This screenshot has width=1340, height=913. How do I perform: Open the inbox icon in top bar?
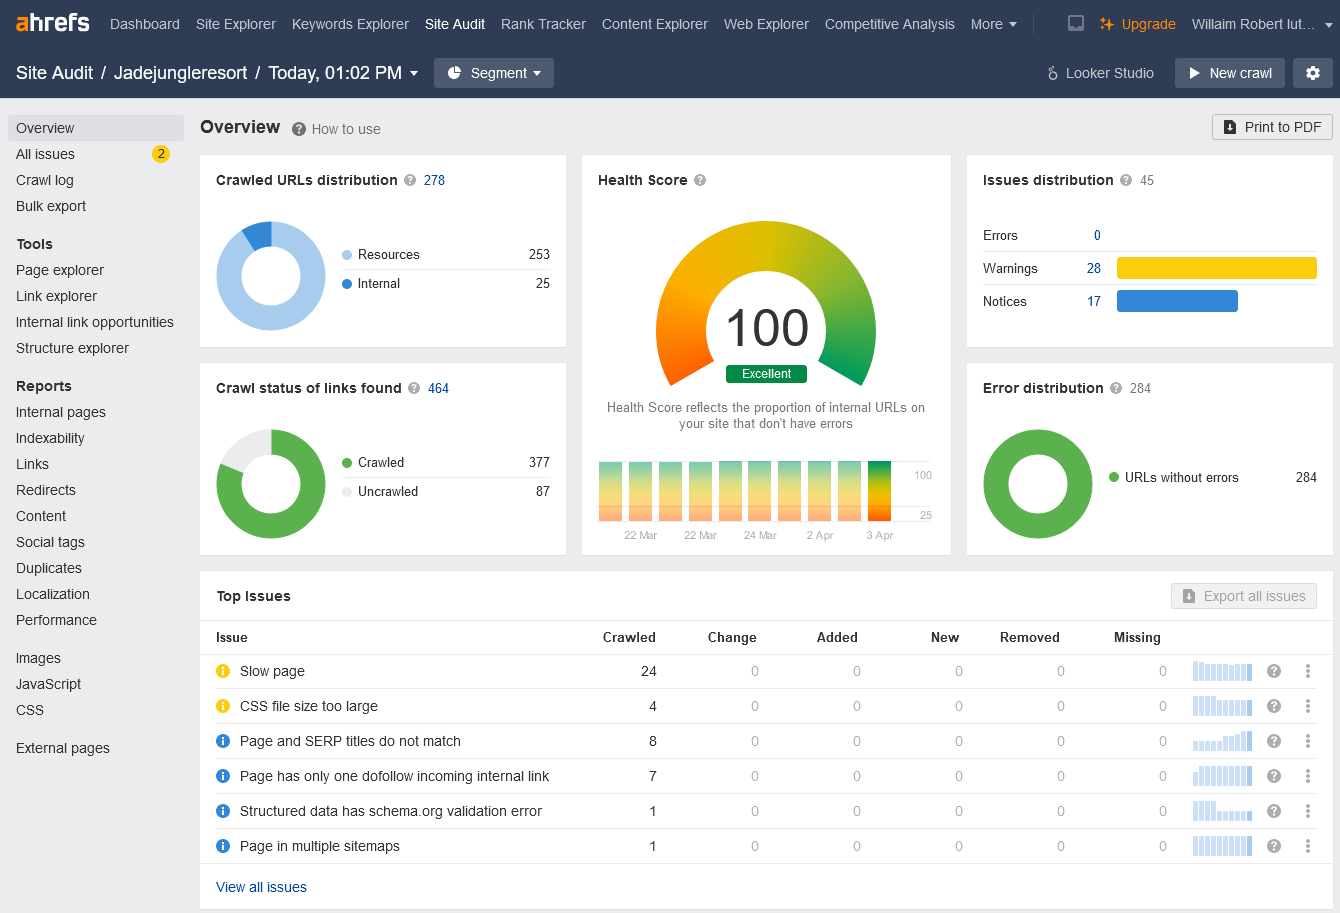tap(1076, 24)
